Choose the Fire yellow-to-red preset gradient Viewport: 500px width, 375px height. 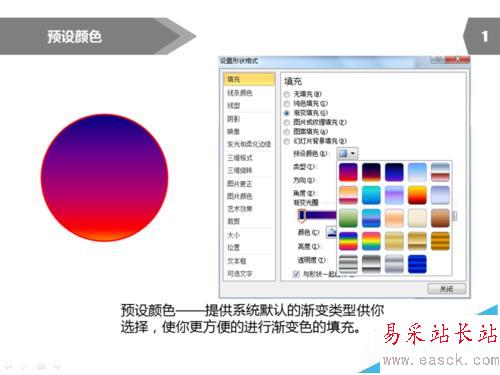(417, 195)
